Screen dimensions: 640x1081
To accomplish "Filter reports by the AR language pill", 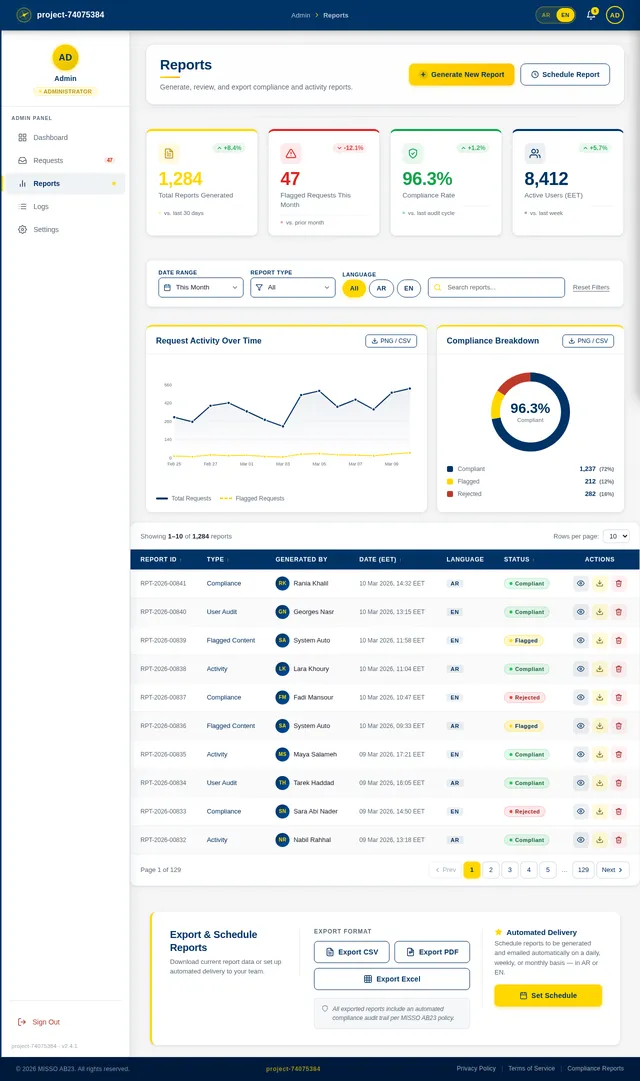I will tap(381, 288).
